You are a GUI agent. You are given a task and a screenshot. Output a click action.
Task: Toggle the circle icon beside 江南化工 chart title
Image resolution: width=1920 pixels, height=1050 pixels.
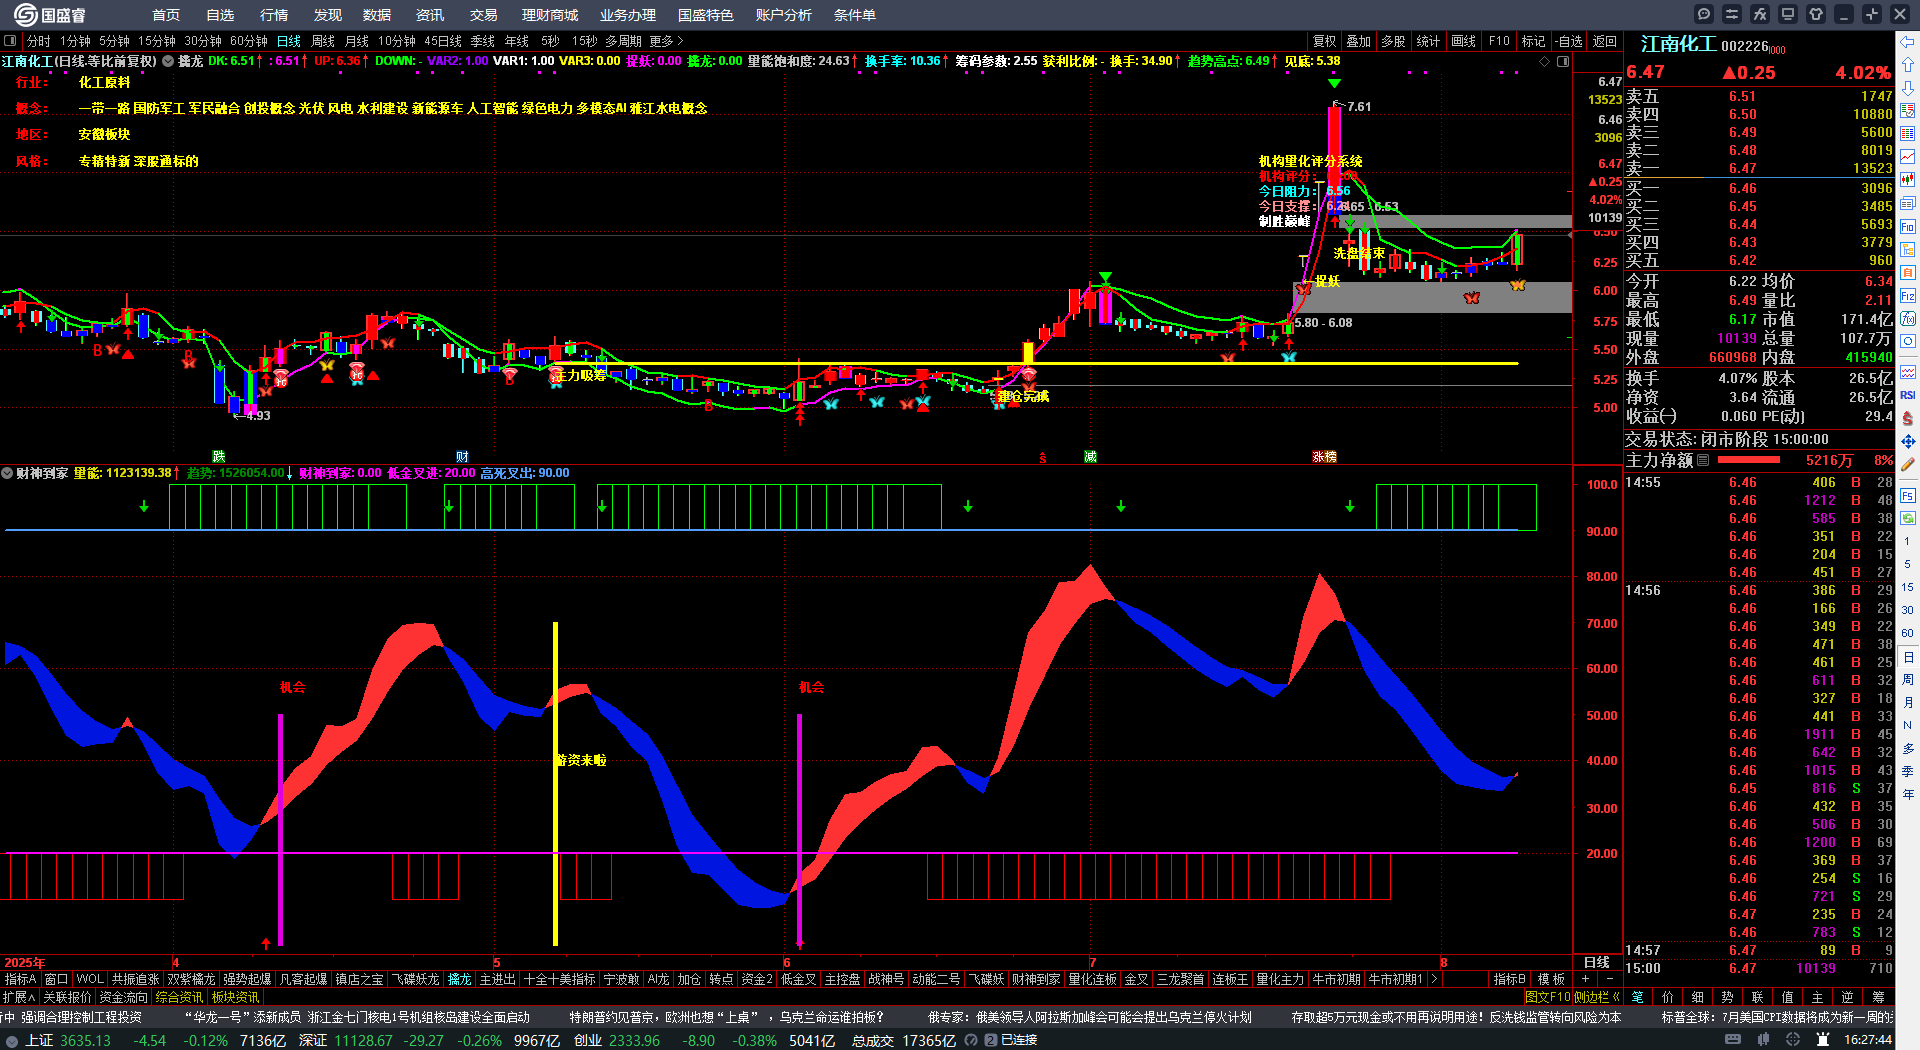pos(168,61)
